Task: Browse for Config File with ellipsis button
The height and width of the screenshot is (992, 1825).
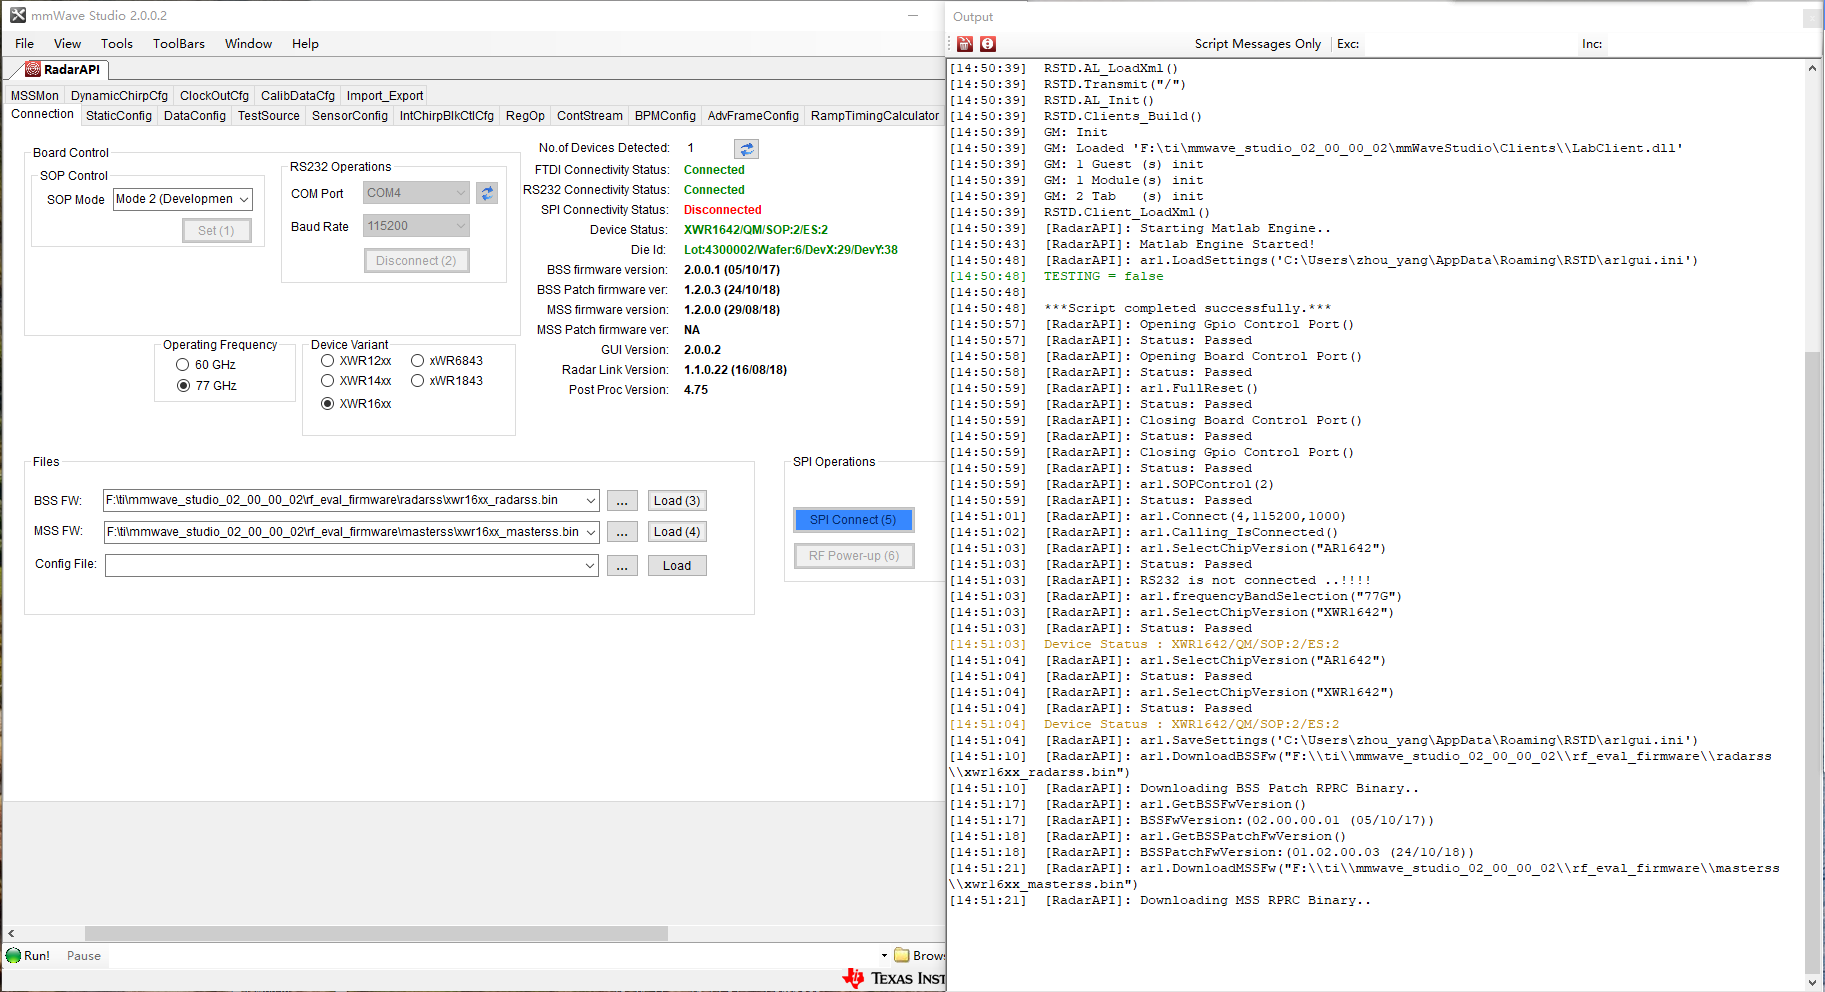Action: pos(622,566)
